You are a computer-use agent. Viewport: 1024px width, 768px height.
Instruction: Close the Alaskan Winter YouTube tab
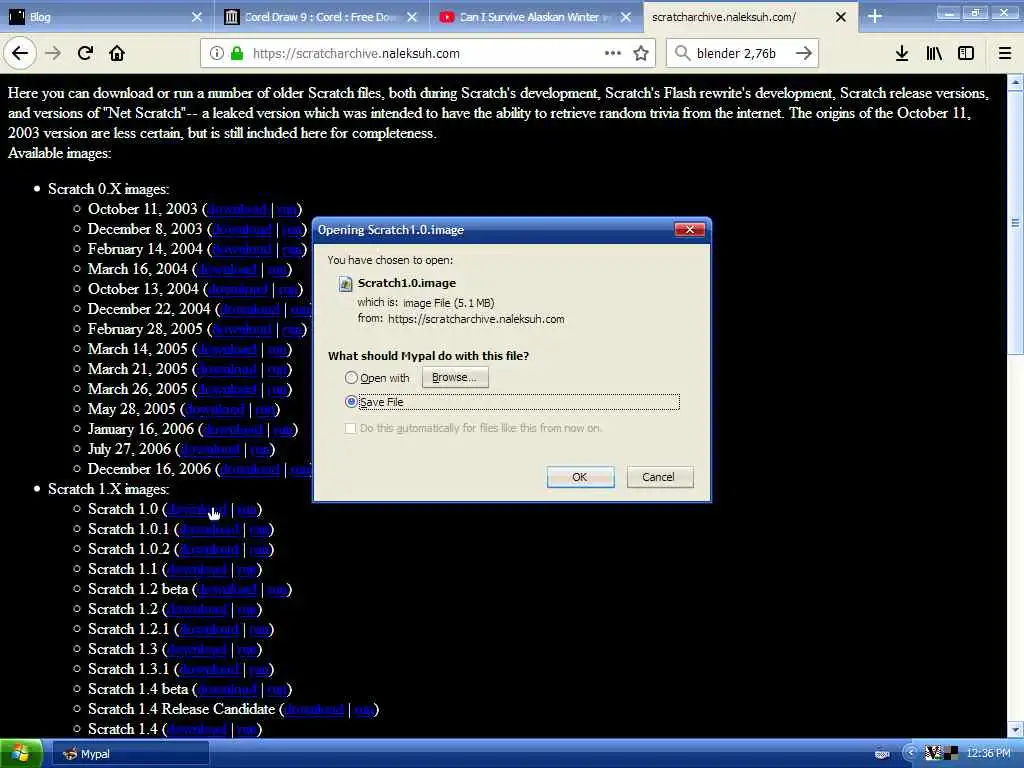pyautogui.click(x=626, y=17)
